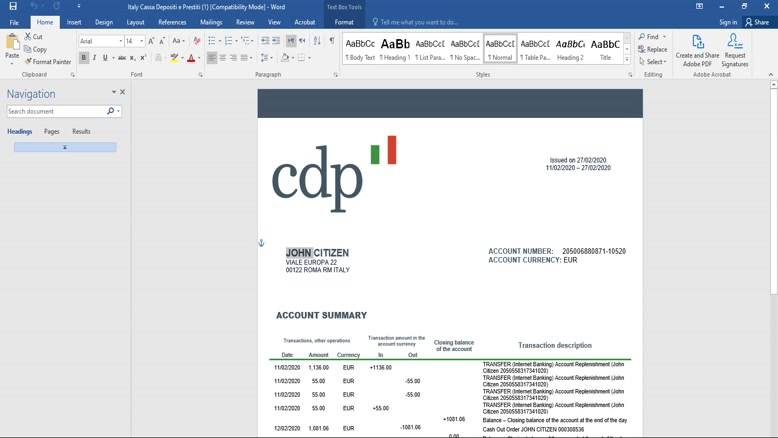Increase font size with the grow font icon

(x=151, y=41)
